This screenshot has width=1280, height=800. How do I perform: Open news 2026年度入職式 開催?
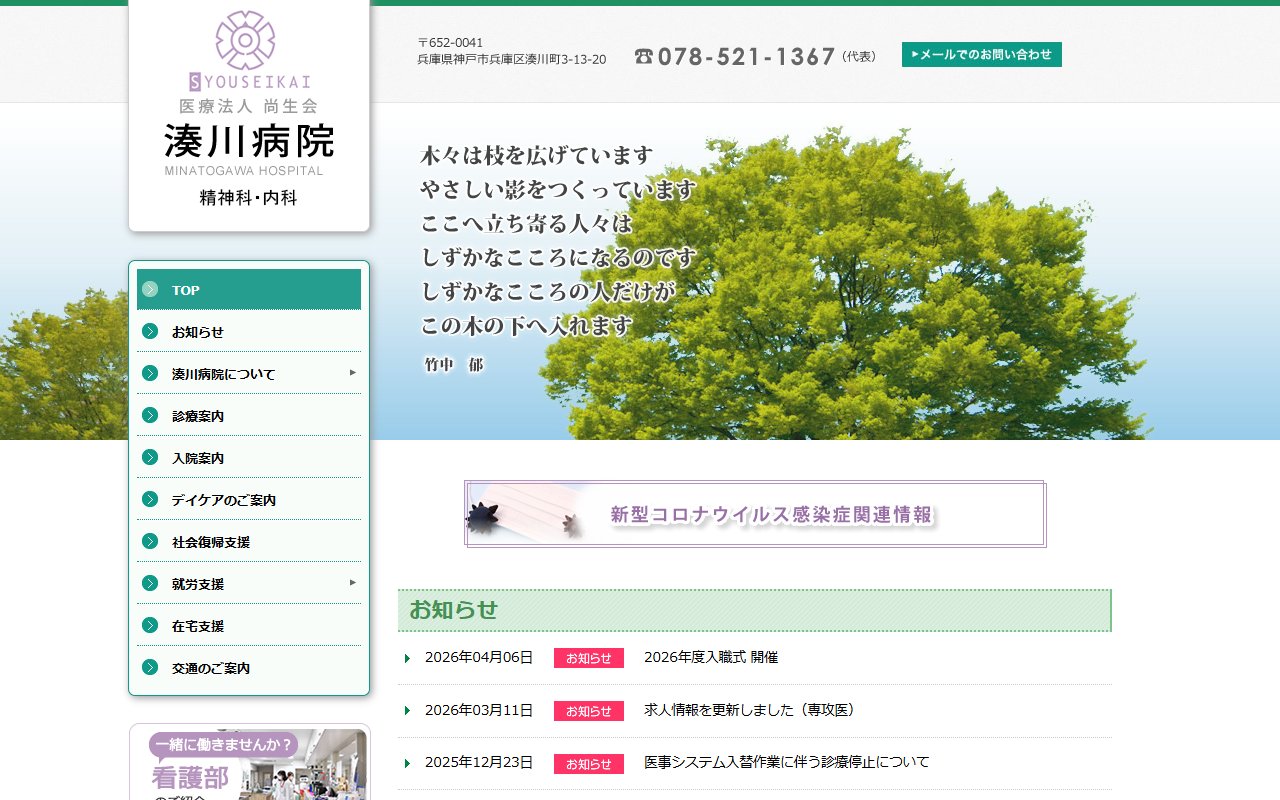tap(711, 657)
